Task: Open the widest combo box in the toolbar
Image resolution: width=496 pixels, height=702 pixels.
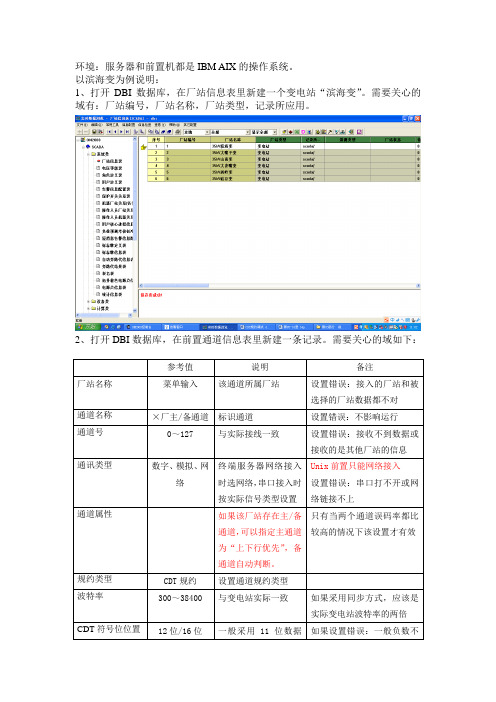Action: point(229,132)
